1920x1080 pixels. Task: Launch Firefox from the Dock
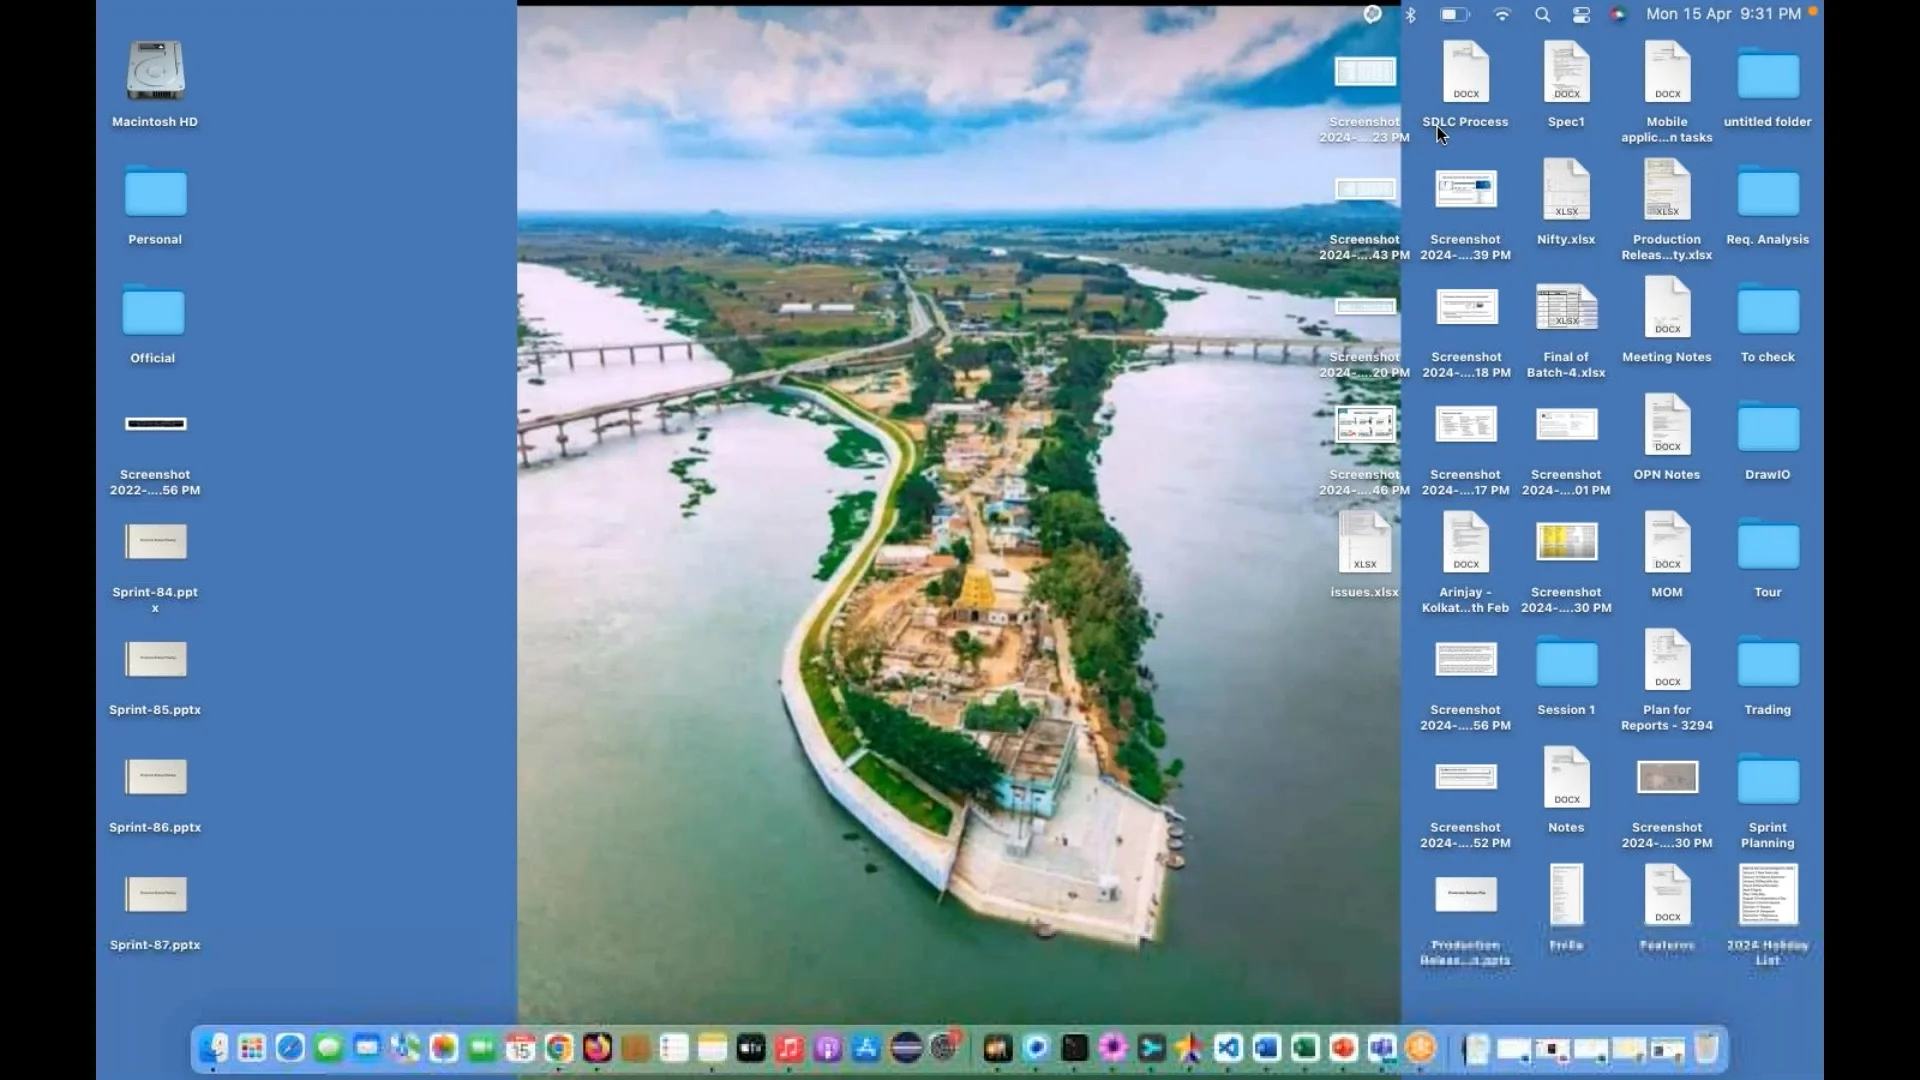[x=597, y=1048]
